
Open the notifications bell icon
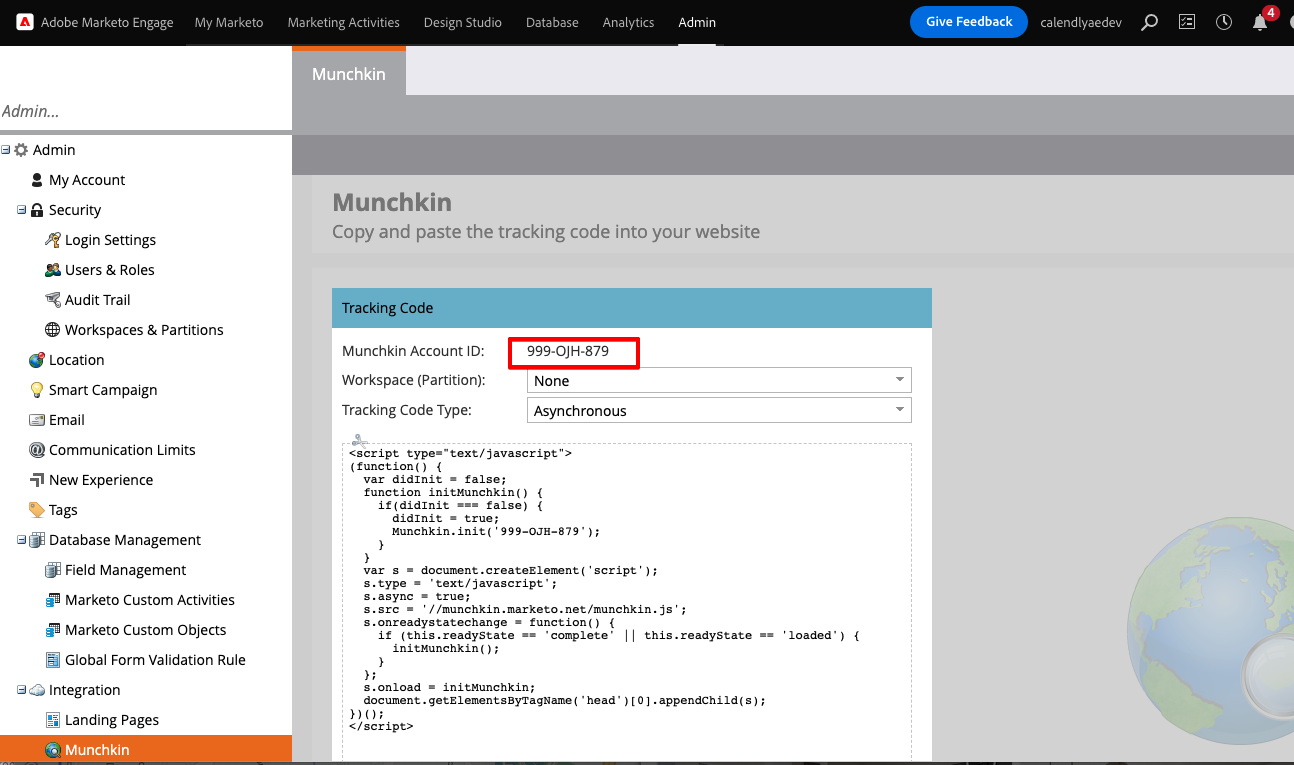[1260, 22]
